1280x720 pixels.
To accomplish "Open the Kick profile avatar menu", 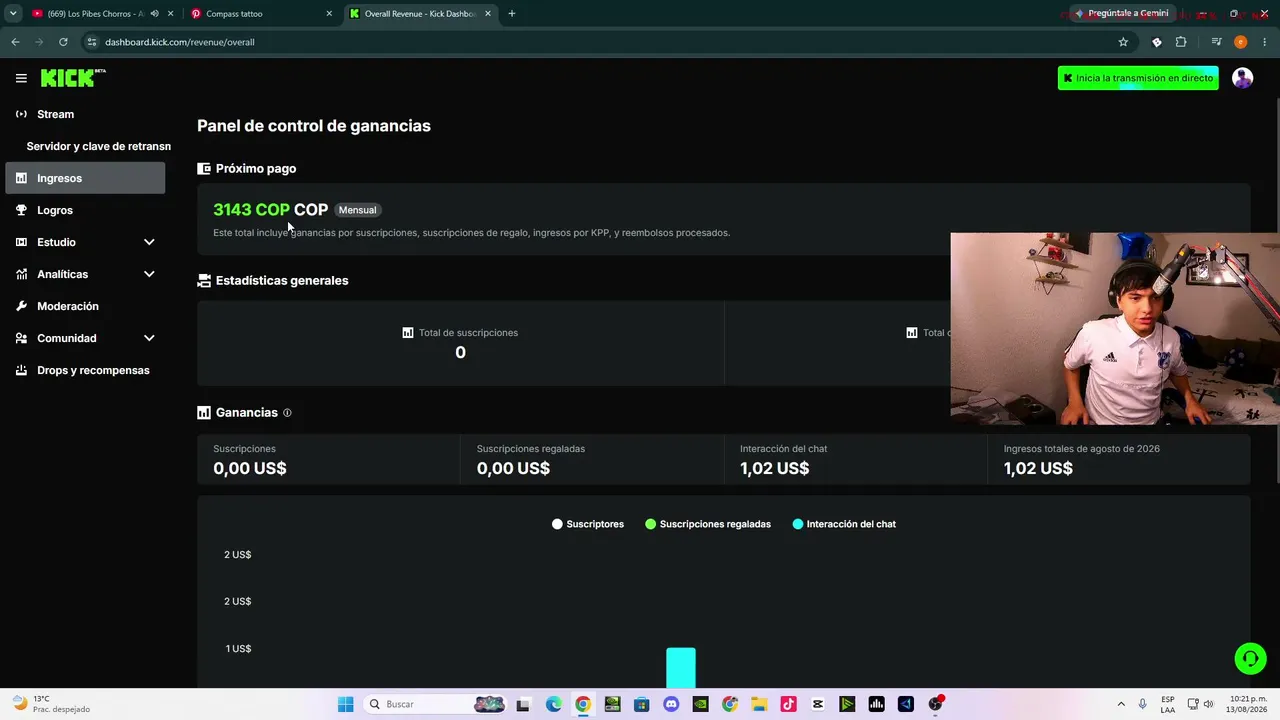I will [1243, 78].
